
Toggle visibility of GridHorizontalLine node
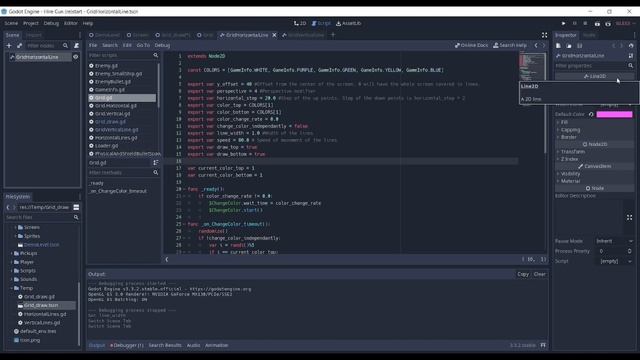pos(76,57)
